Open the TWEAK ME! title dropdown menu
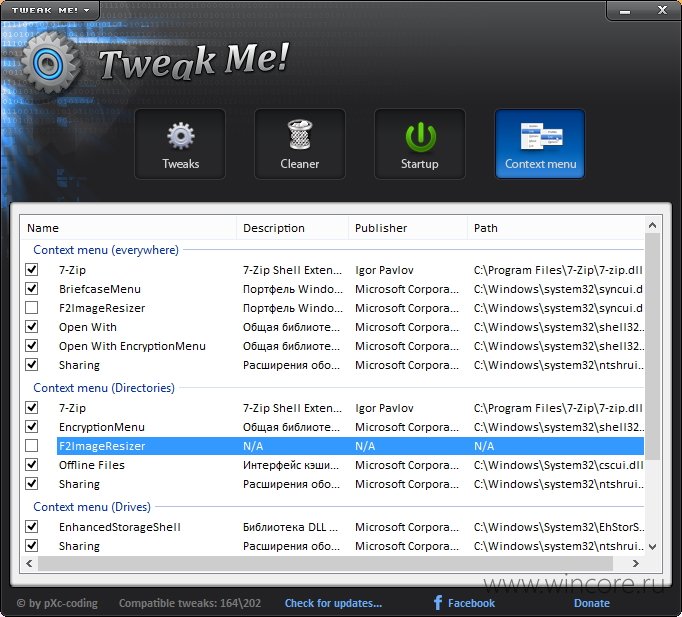The width and height of the screenshot is (682, 617). 50,10
